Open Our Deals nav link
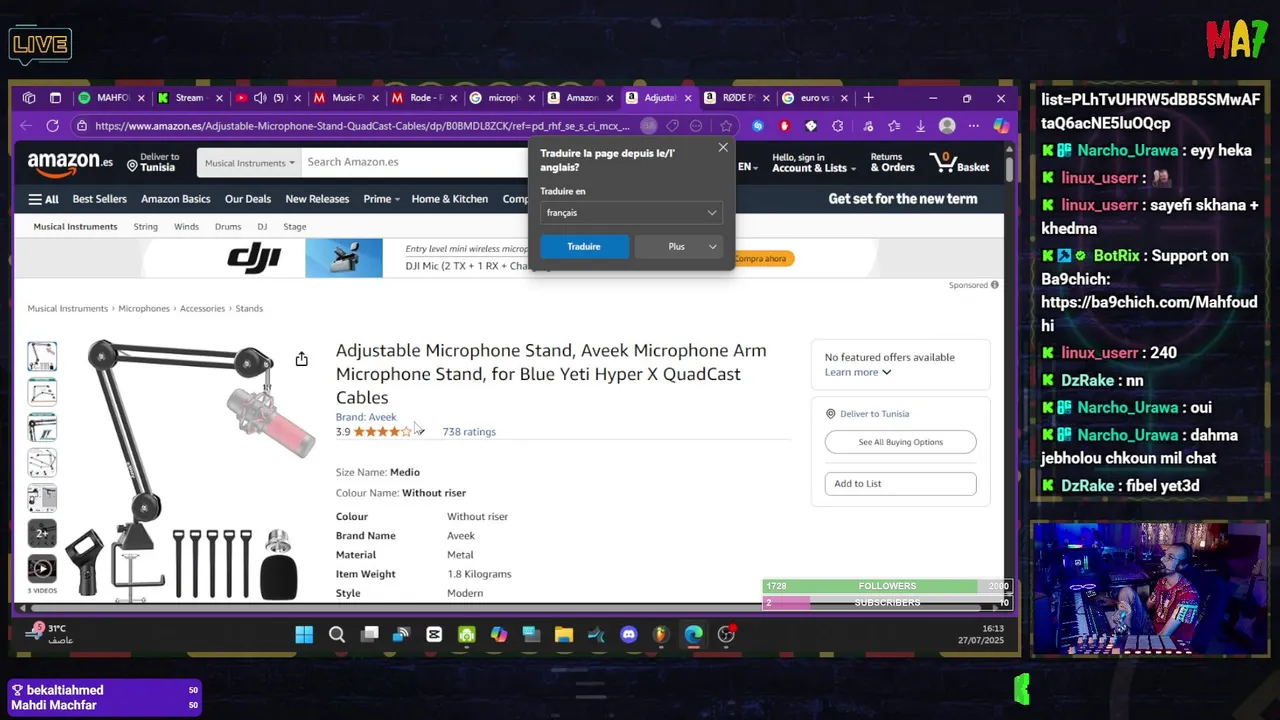This screenshot has height=720, width=1280. 248,199
